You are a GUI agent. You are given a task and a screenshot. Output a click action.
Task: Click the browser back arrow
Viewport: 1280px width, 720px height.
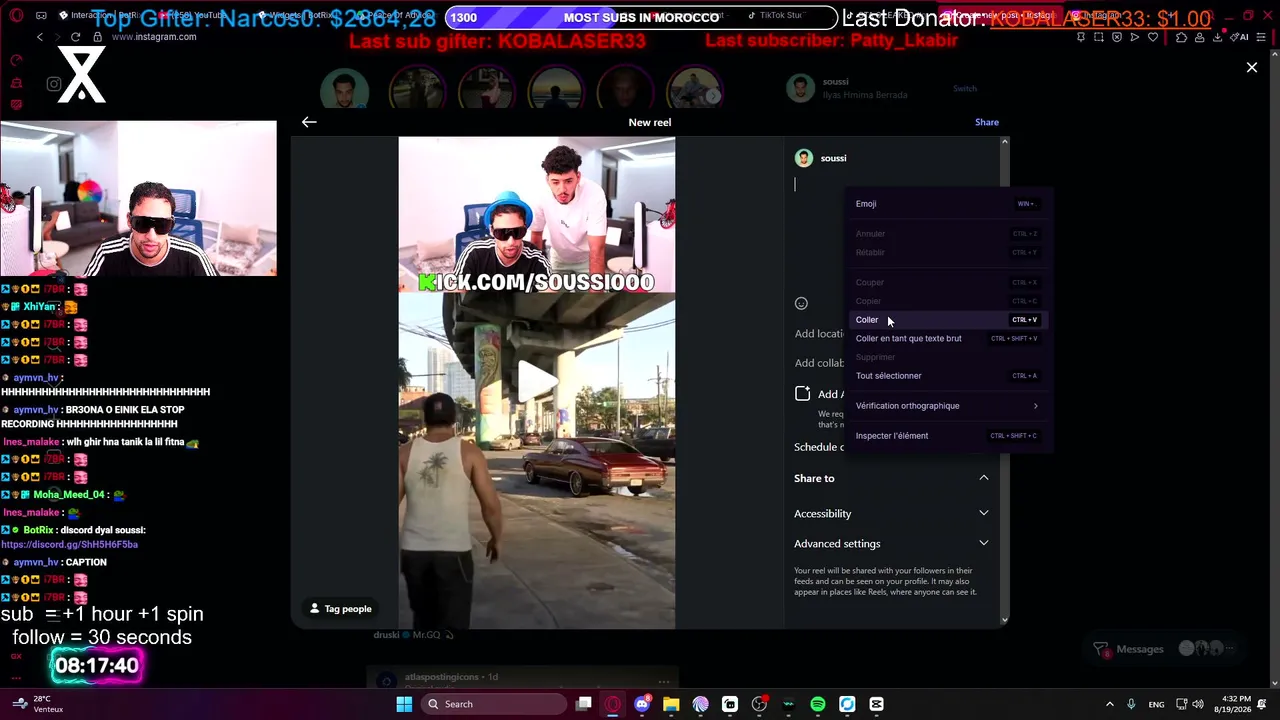[x=40, y=37]
